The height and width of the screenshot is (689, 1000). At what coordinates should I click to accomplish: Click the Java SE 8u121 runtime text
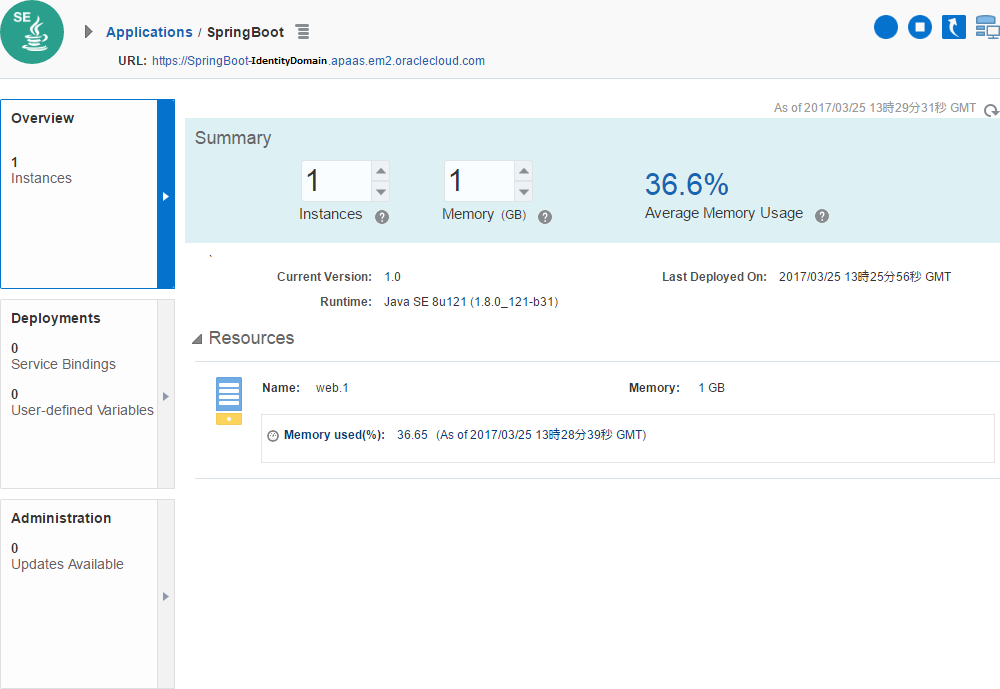pos(471,302)
